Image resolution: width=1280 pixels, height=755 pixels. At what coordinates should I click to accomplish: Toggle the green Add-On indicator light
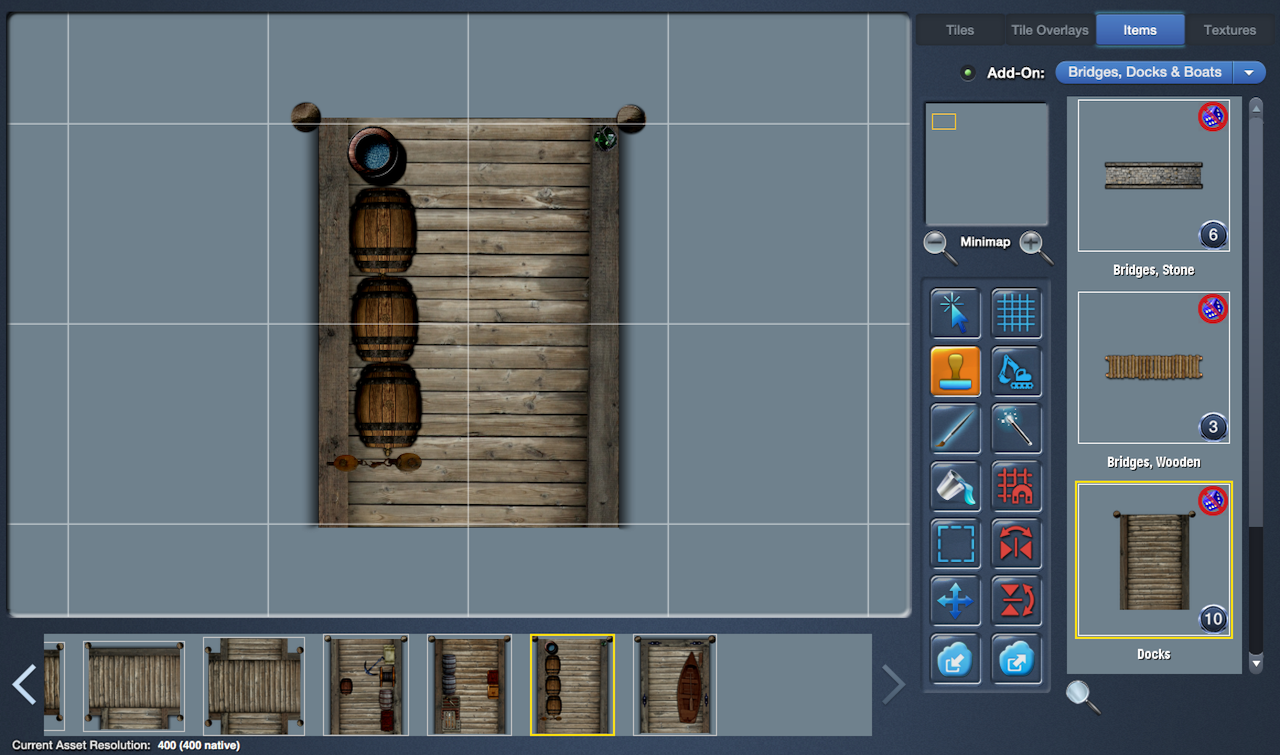pos(967,73)
